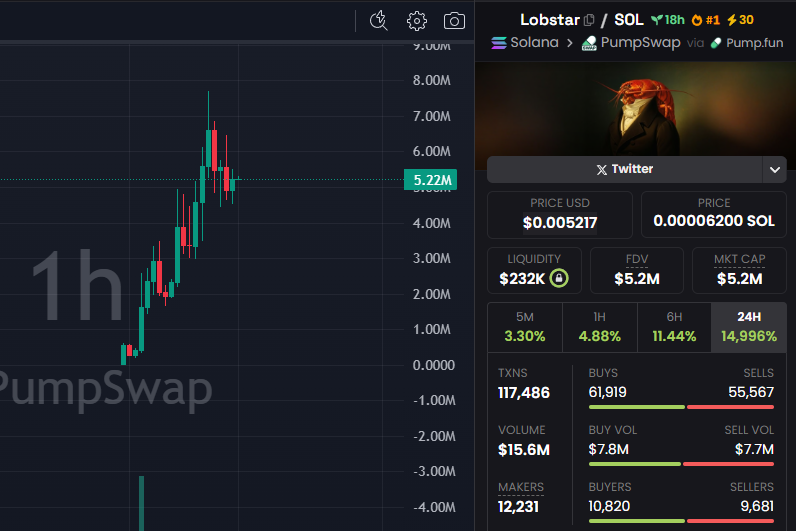Click the FDV label
The height and width of the screenshot is (531, 796).
pos(637,259)
